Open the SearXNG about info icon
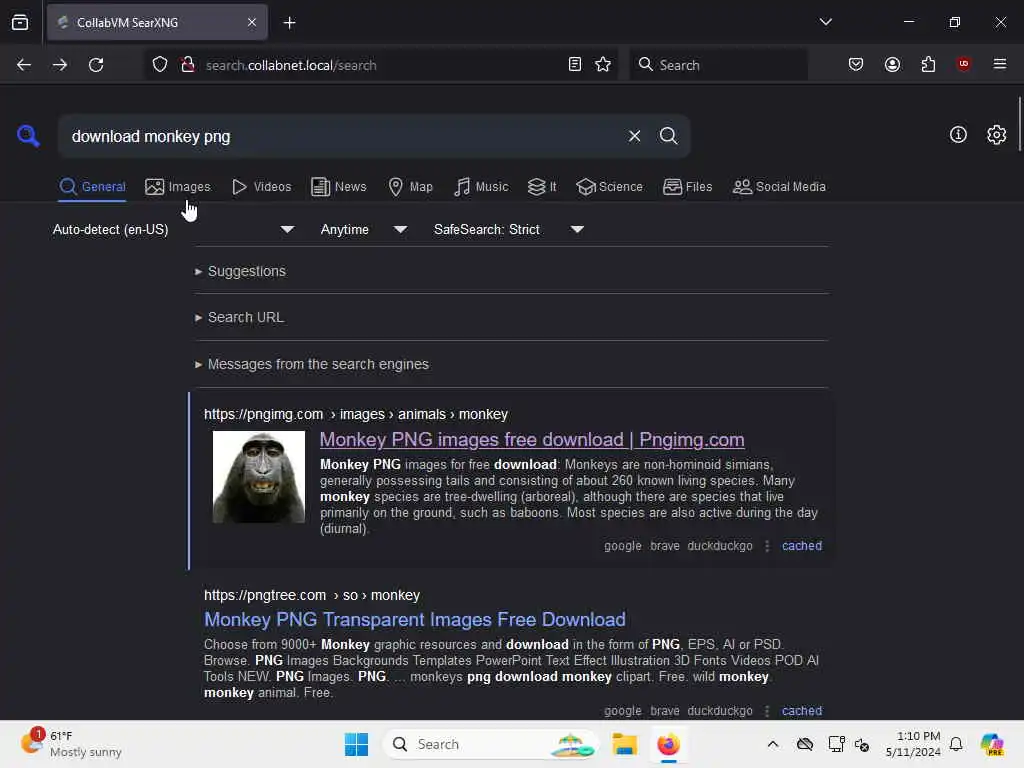1024x768 pixels. pos(958,135)
